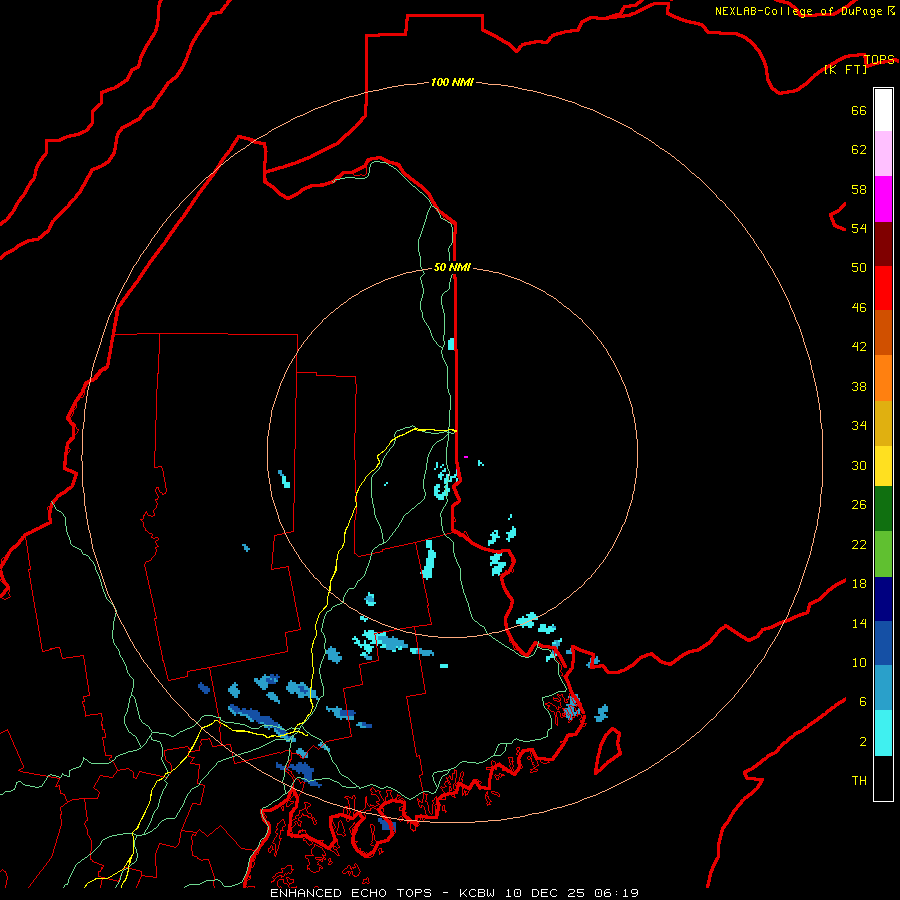Screen dimensions: 900x900
Task: Click the bright orange legend swatch
Action: [x=883, y=378]
